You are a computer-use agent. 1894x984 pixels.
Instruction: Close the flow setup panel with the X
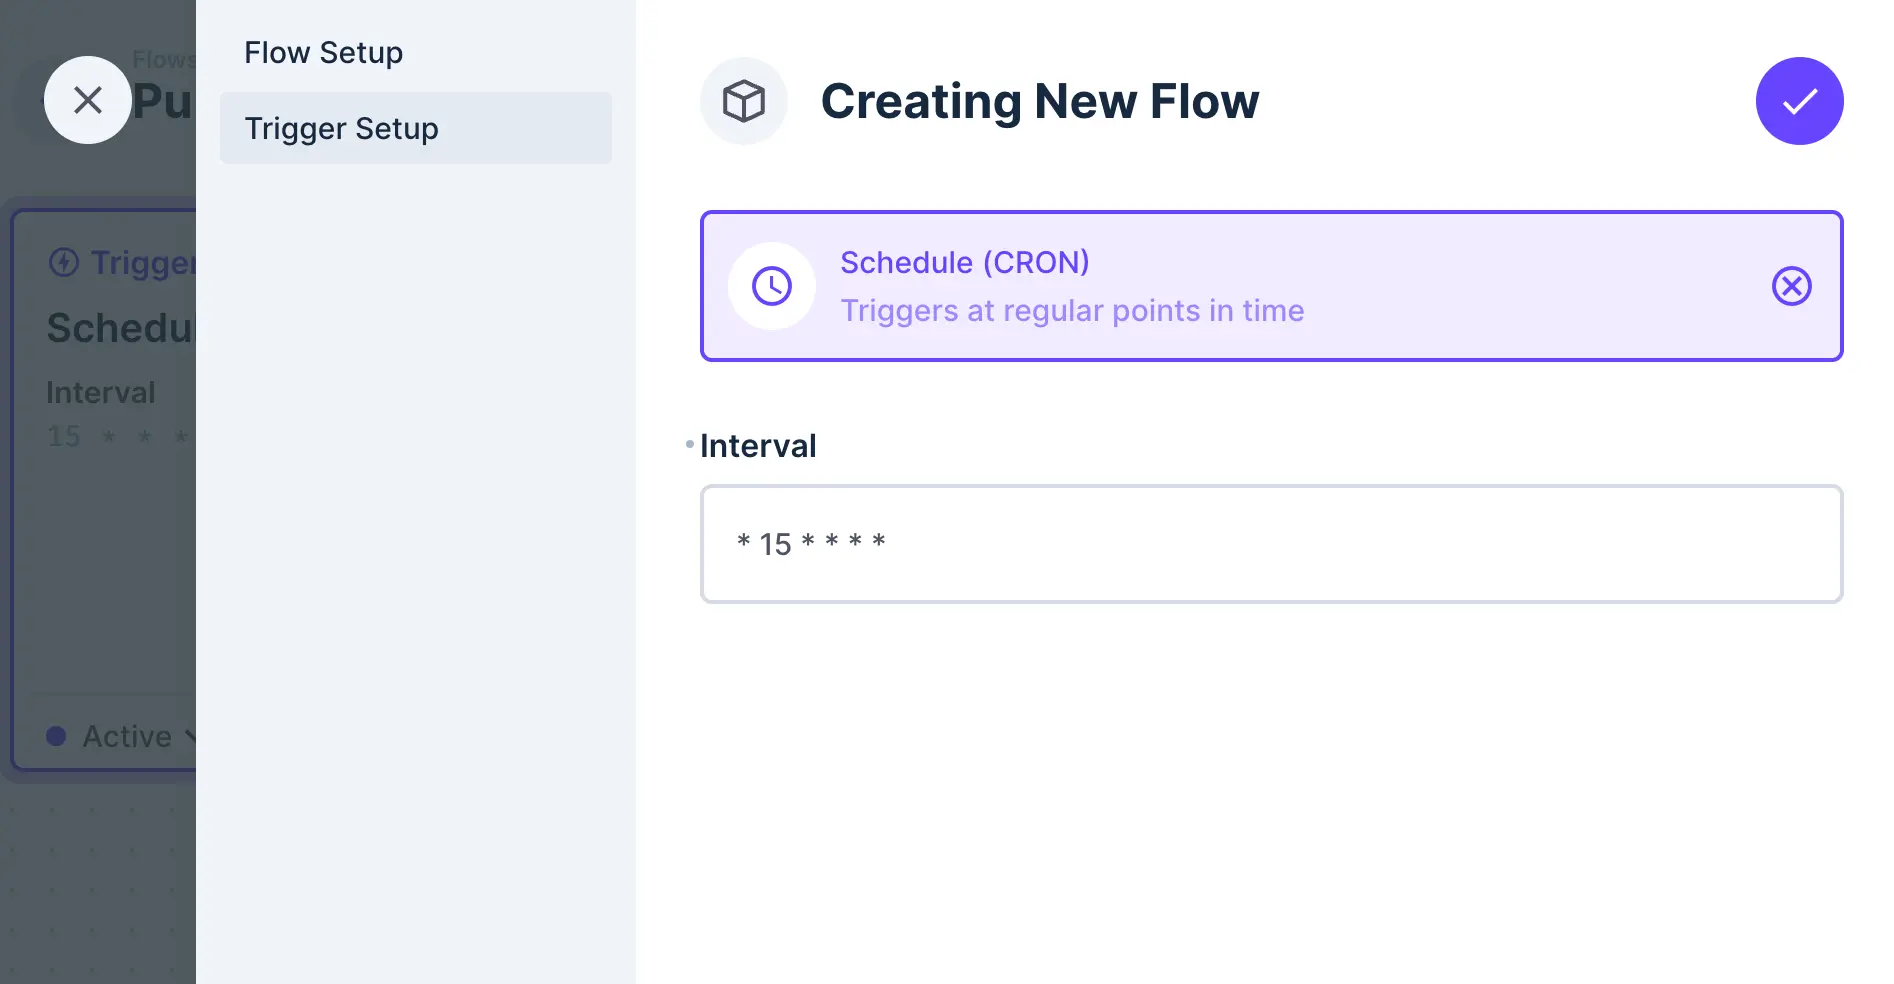click(x=88, y=100)
